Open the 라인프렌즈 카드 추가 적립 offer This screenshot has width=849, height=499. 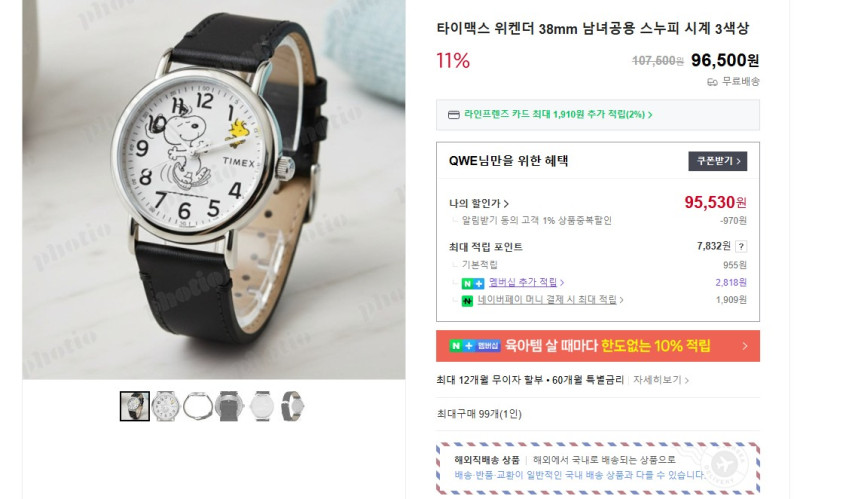tap(558, 115)
